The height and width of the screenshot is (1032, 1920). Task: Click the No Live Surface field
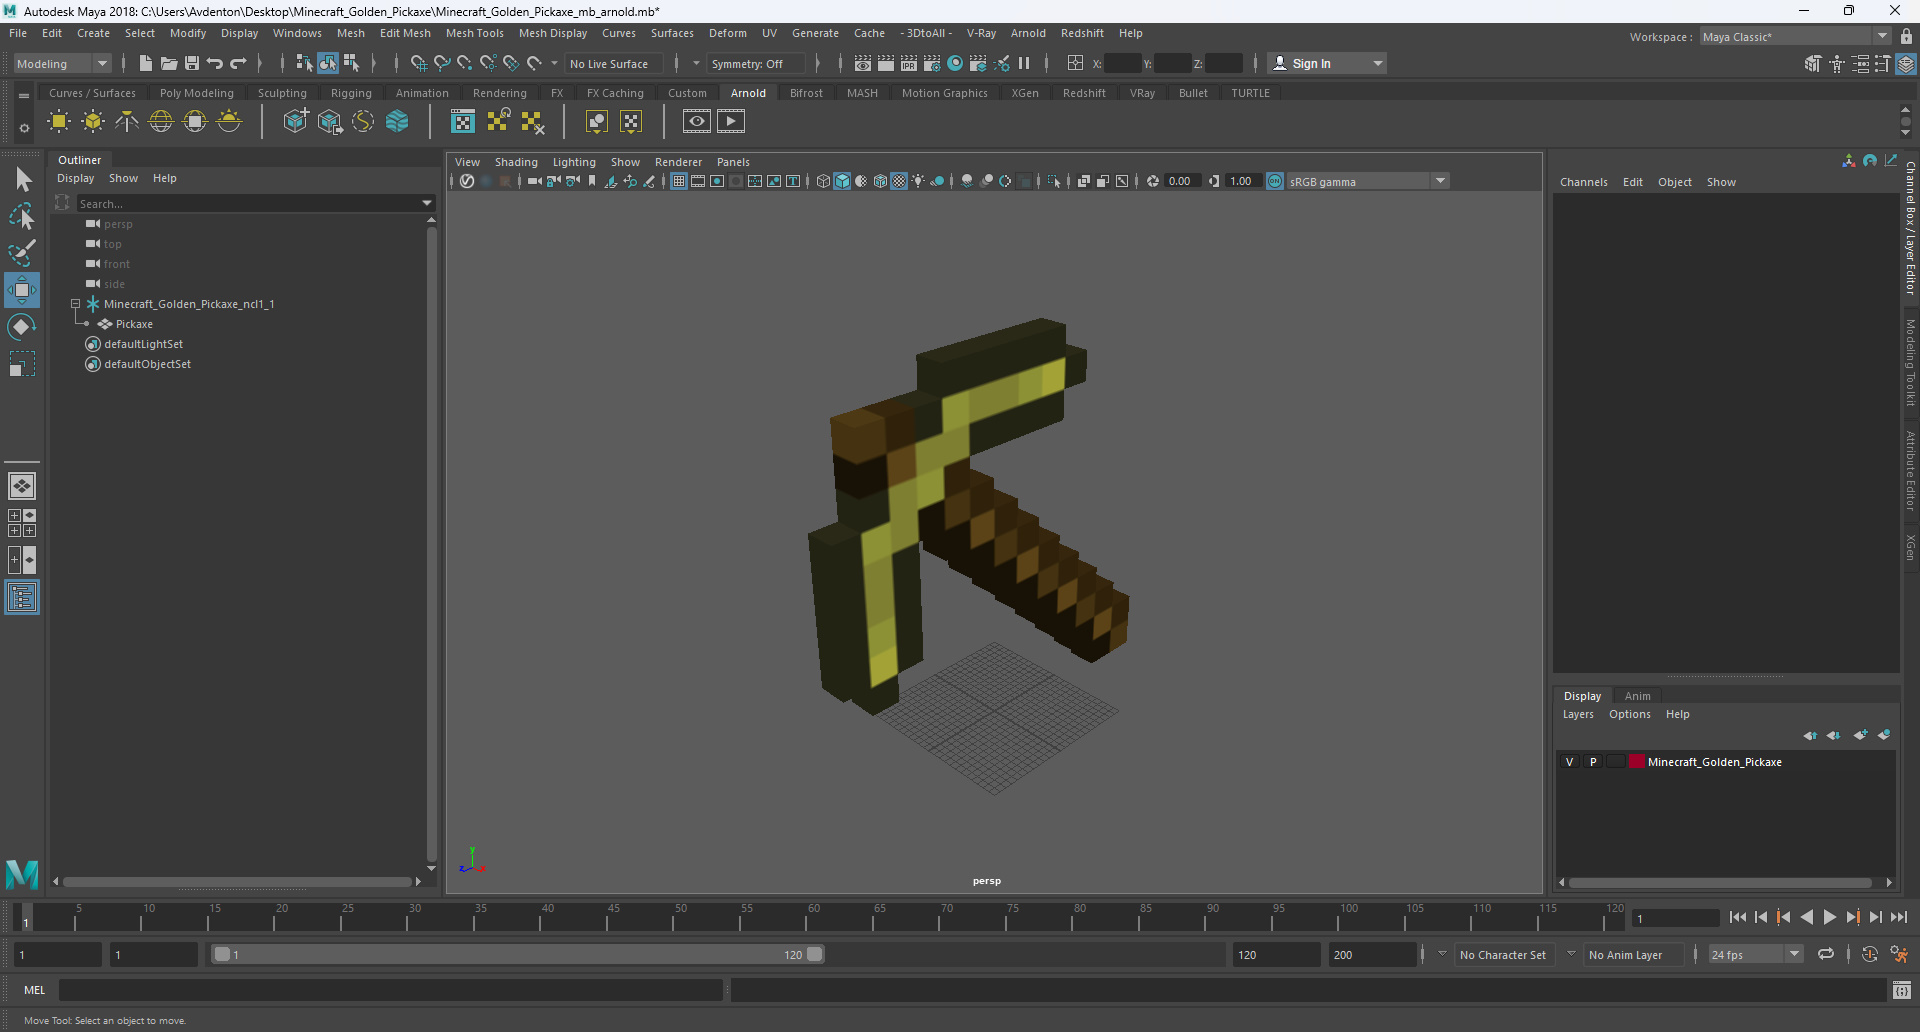(613, 64)
